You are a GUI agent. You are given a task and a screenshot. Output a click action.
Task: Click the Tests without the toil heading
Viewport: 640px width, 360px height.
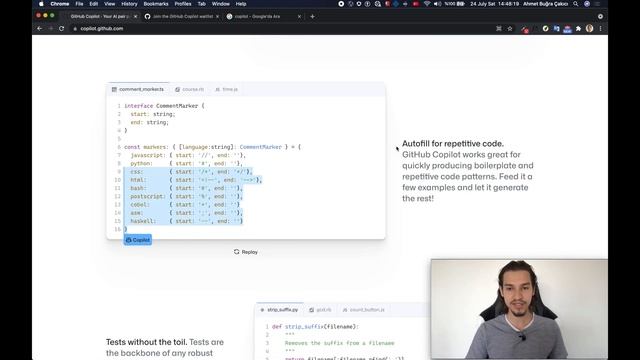[x=147, y=342]
